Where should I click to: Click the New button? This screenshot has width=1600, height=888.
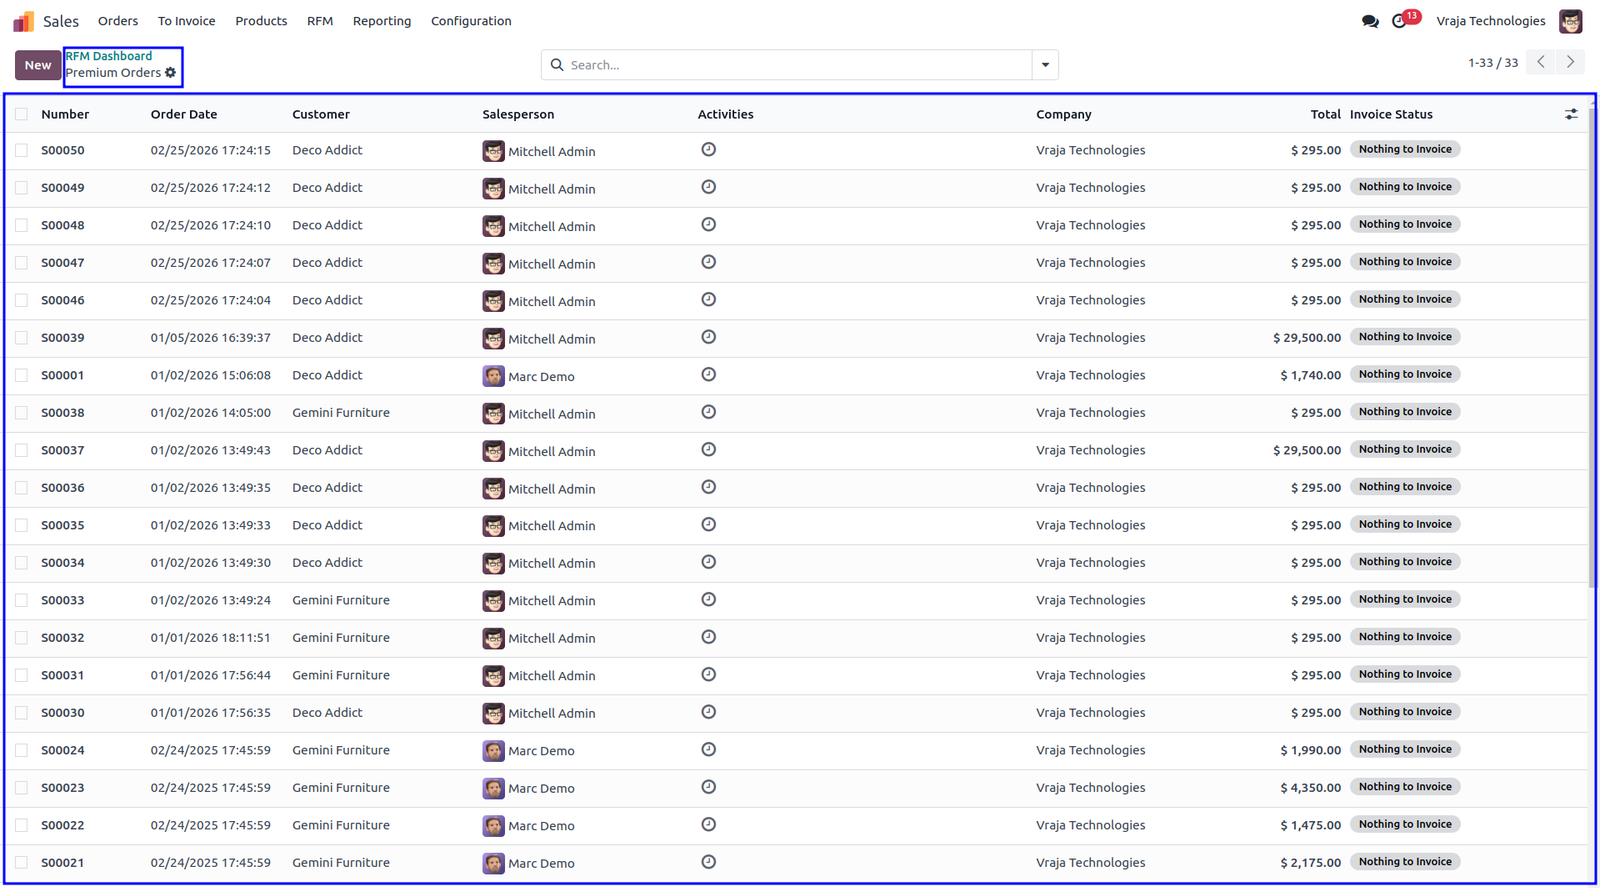click(x=38, y=65)
